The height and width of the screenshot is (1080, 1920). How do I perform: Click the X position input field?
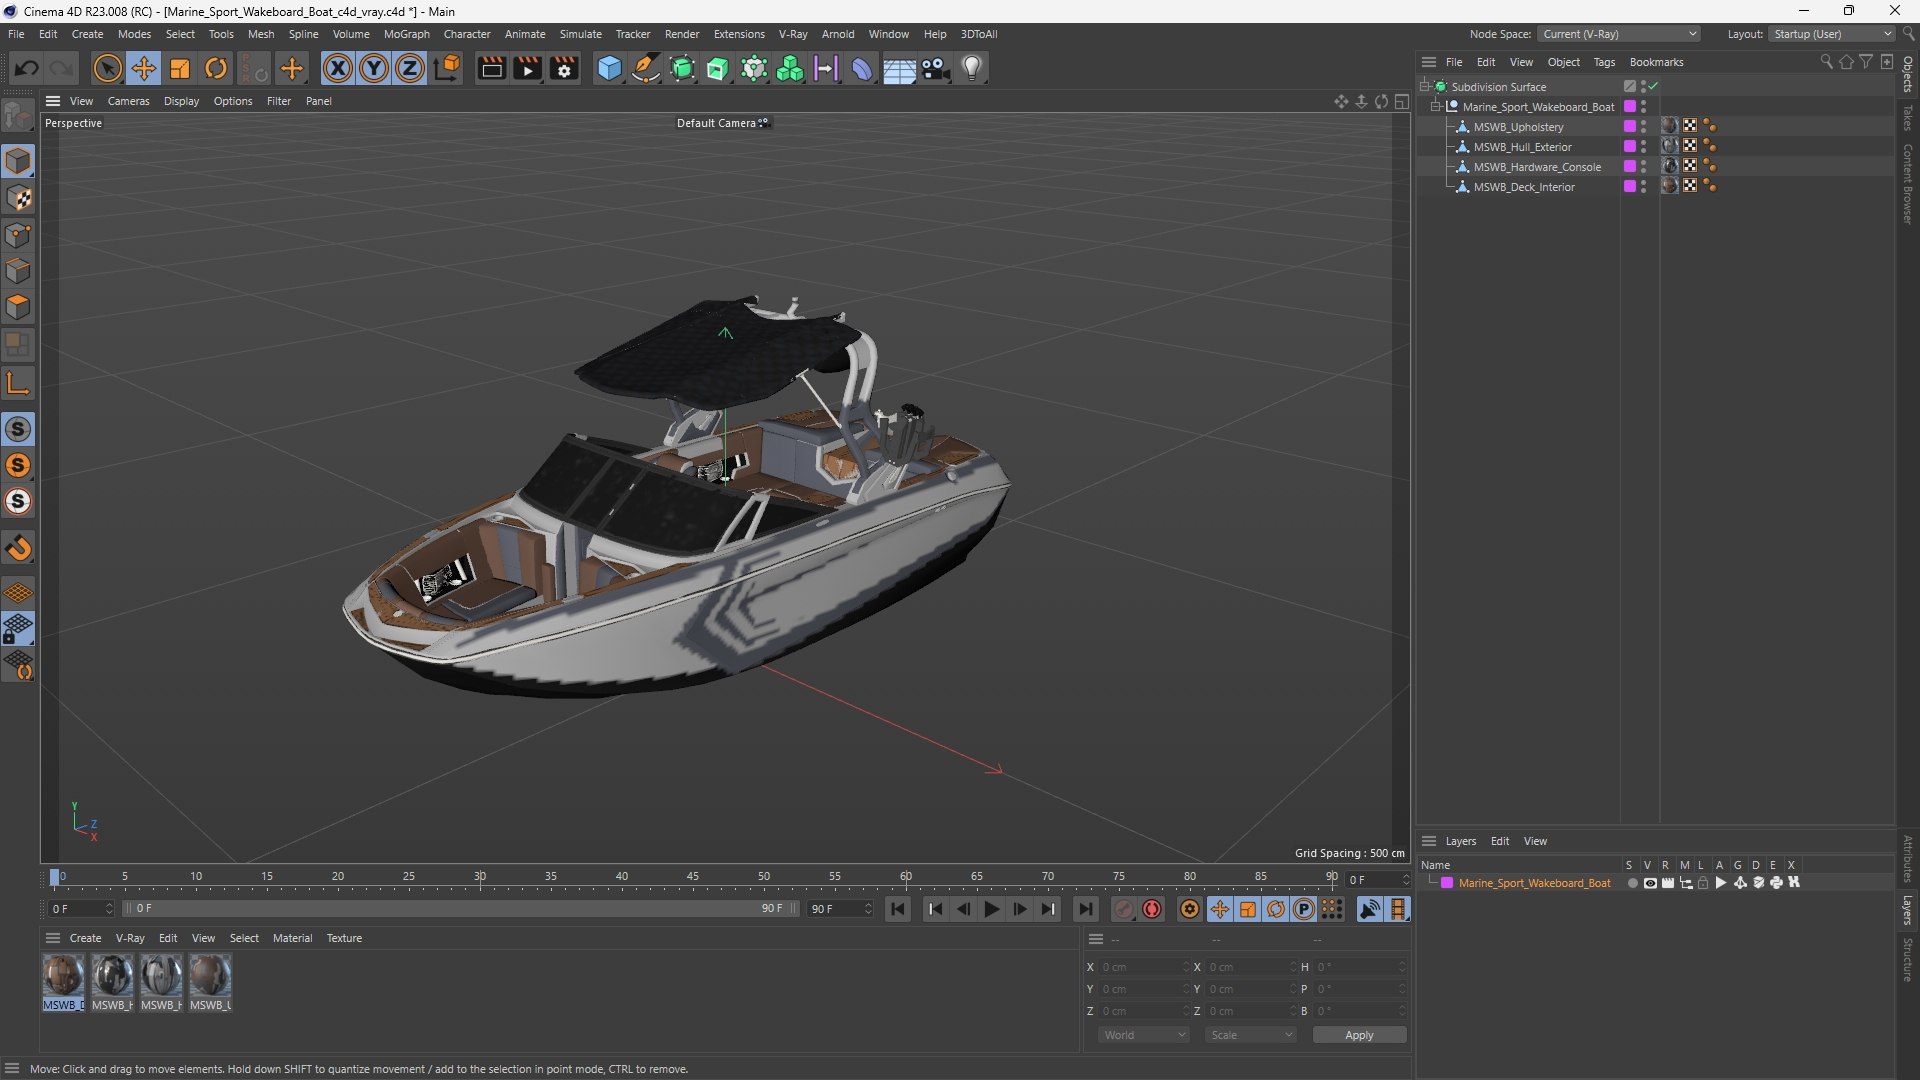pos(1145,967)
